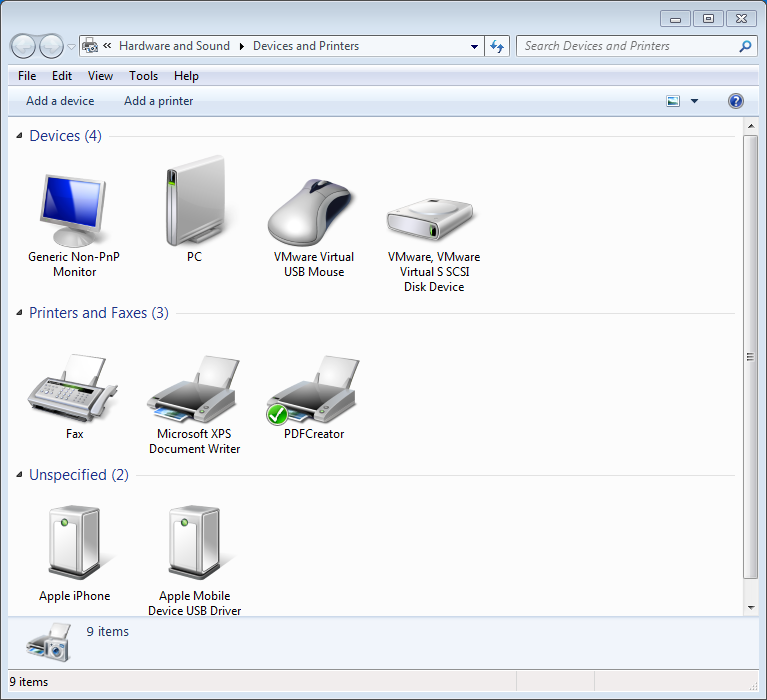This screenshot has height=700, width=767.
Task: Click devices icon in details pane
Action: pos(49,642)
